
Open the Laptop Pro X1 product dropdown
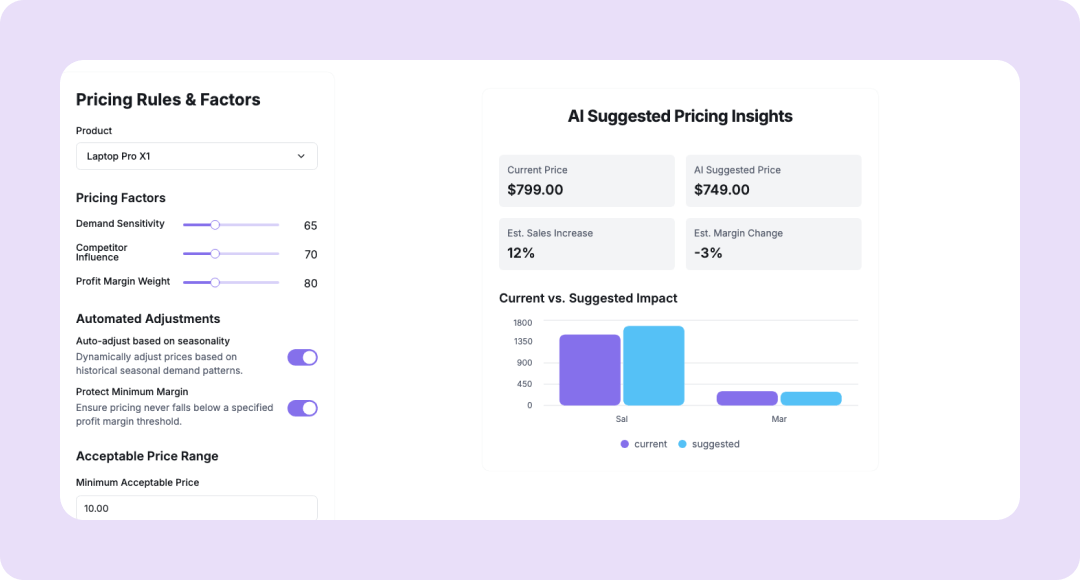tap(196, 156)
